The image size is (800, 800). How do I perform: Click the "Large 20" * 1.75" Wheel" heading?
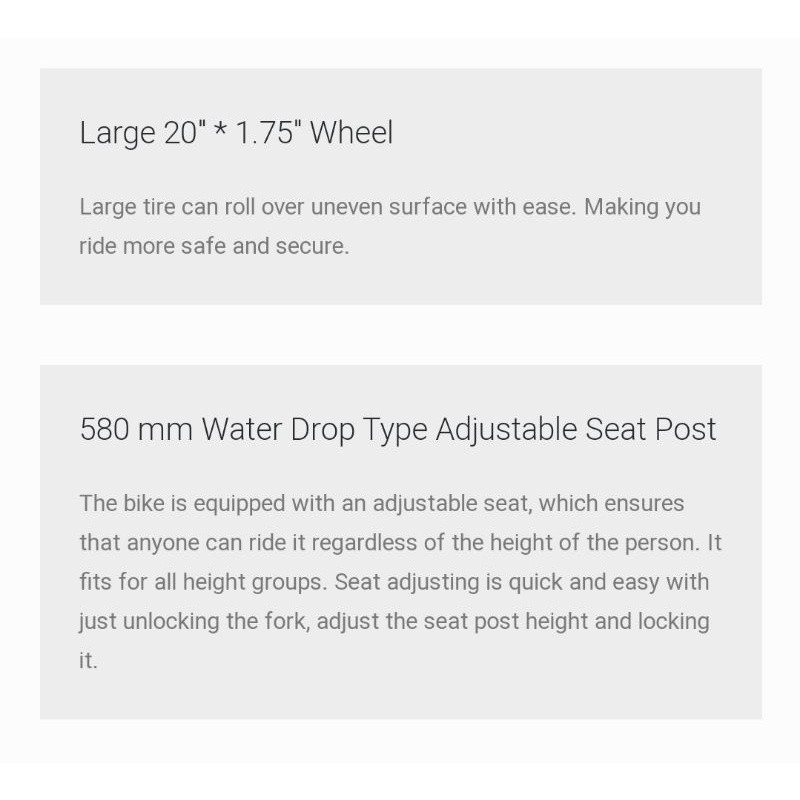point(236,133)
